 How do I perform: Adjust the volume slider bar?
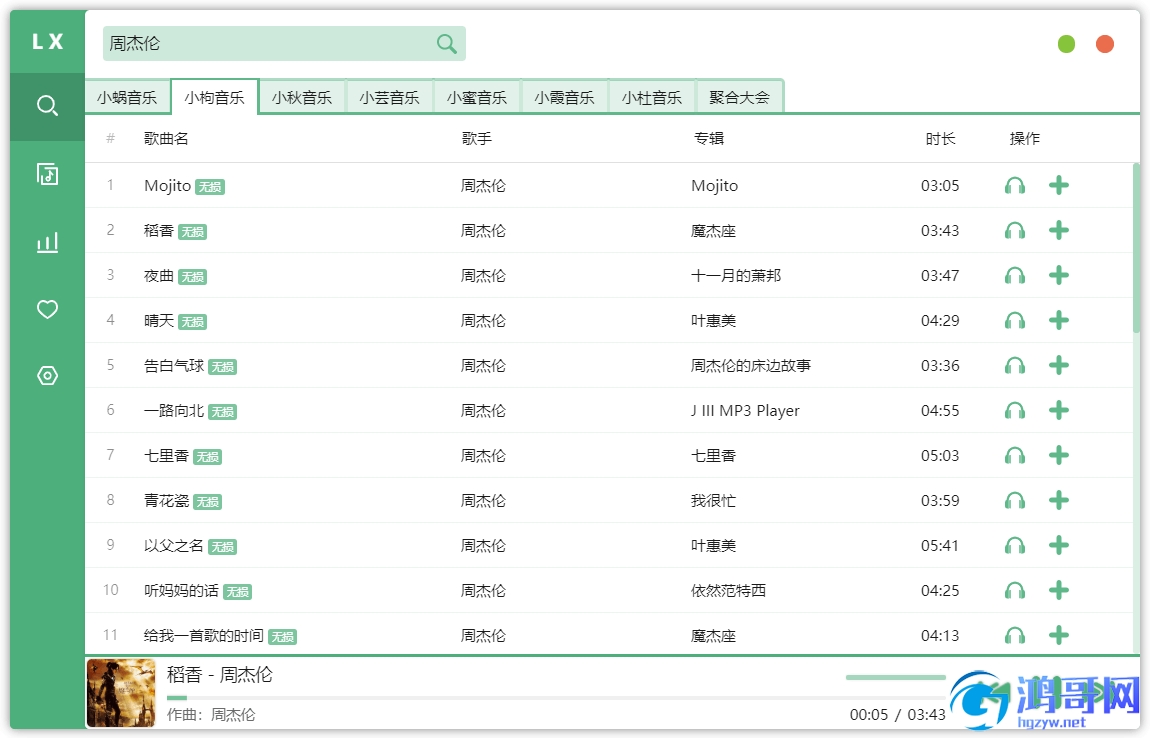pos(896,677)
